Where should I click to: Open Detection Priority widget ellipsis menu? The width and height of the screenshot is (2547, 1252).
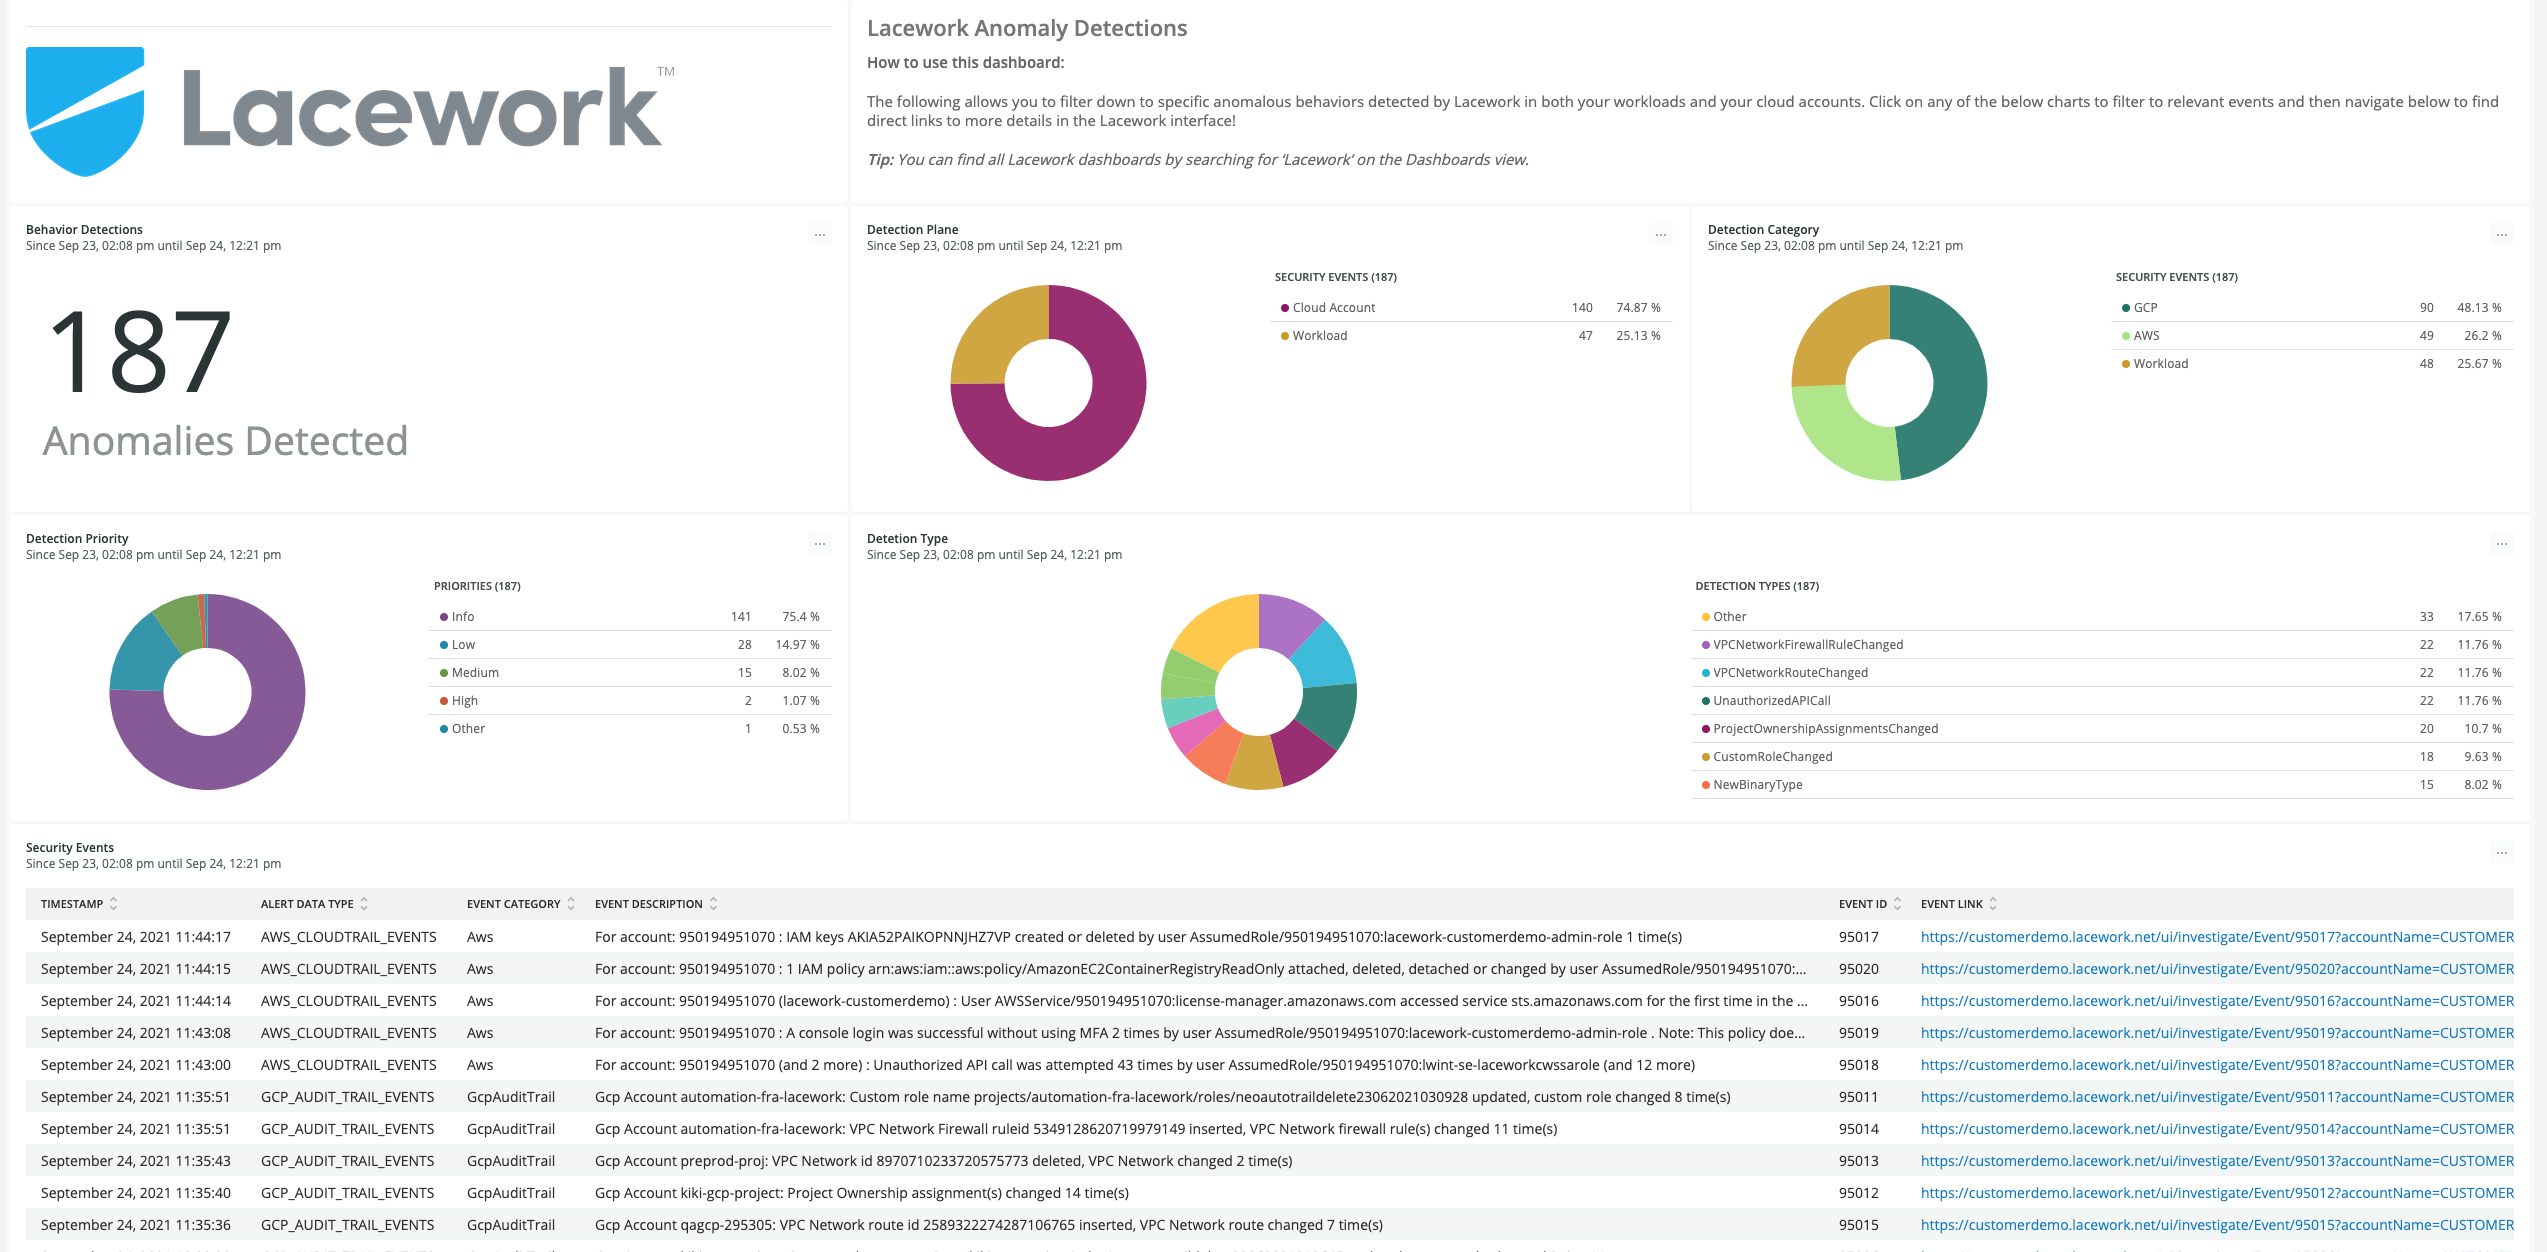click(x=819, y=544)
